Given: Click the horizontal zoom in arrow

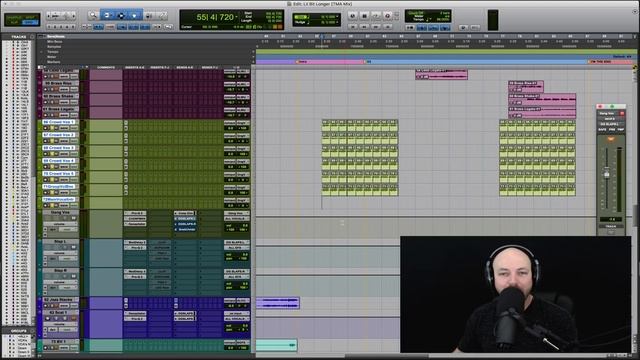Looking at the screenshot, I should [x=73, y=16].
